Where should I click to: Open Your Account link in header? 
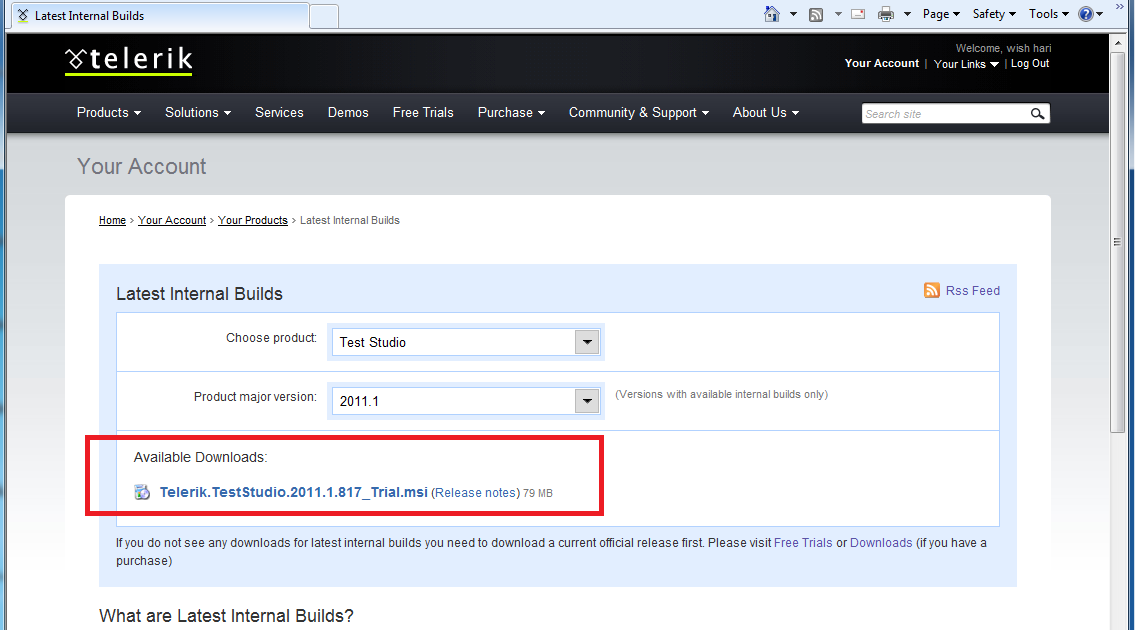coord(882,63)
